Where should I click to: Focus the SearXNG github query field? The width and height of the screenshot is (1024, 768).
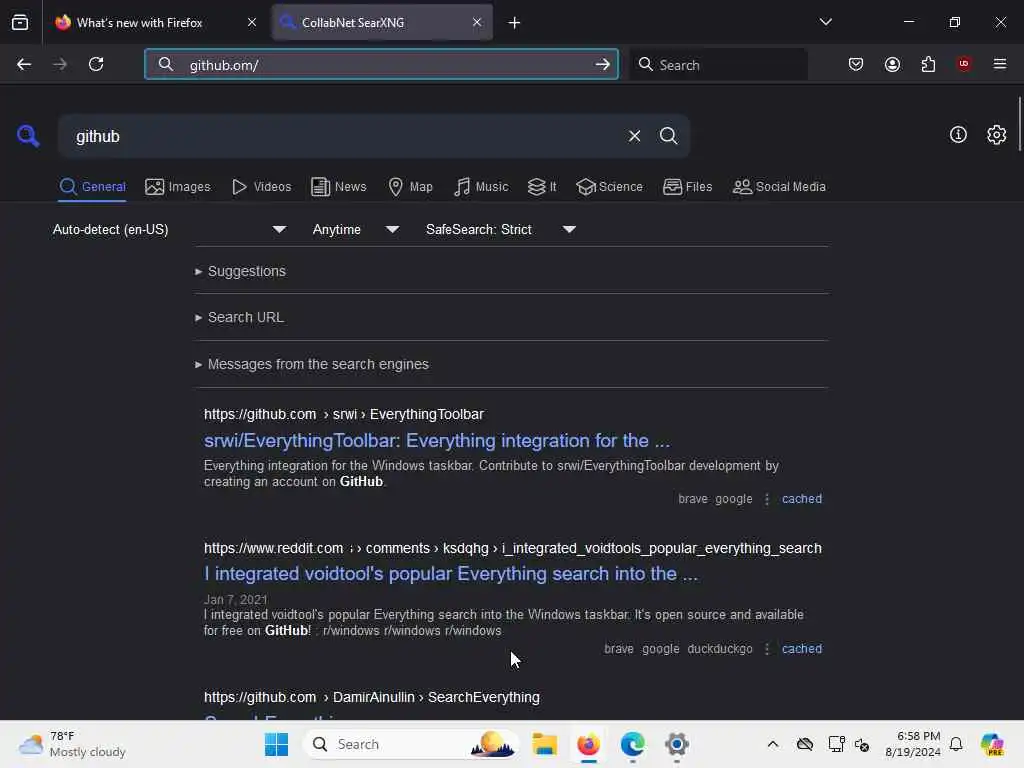[x=340, y=136]
